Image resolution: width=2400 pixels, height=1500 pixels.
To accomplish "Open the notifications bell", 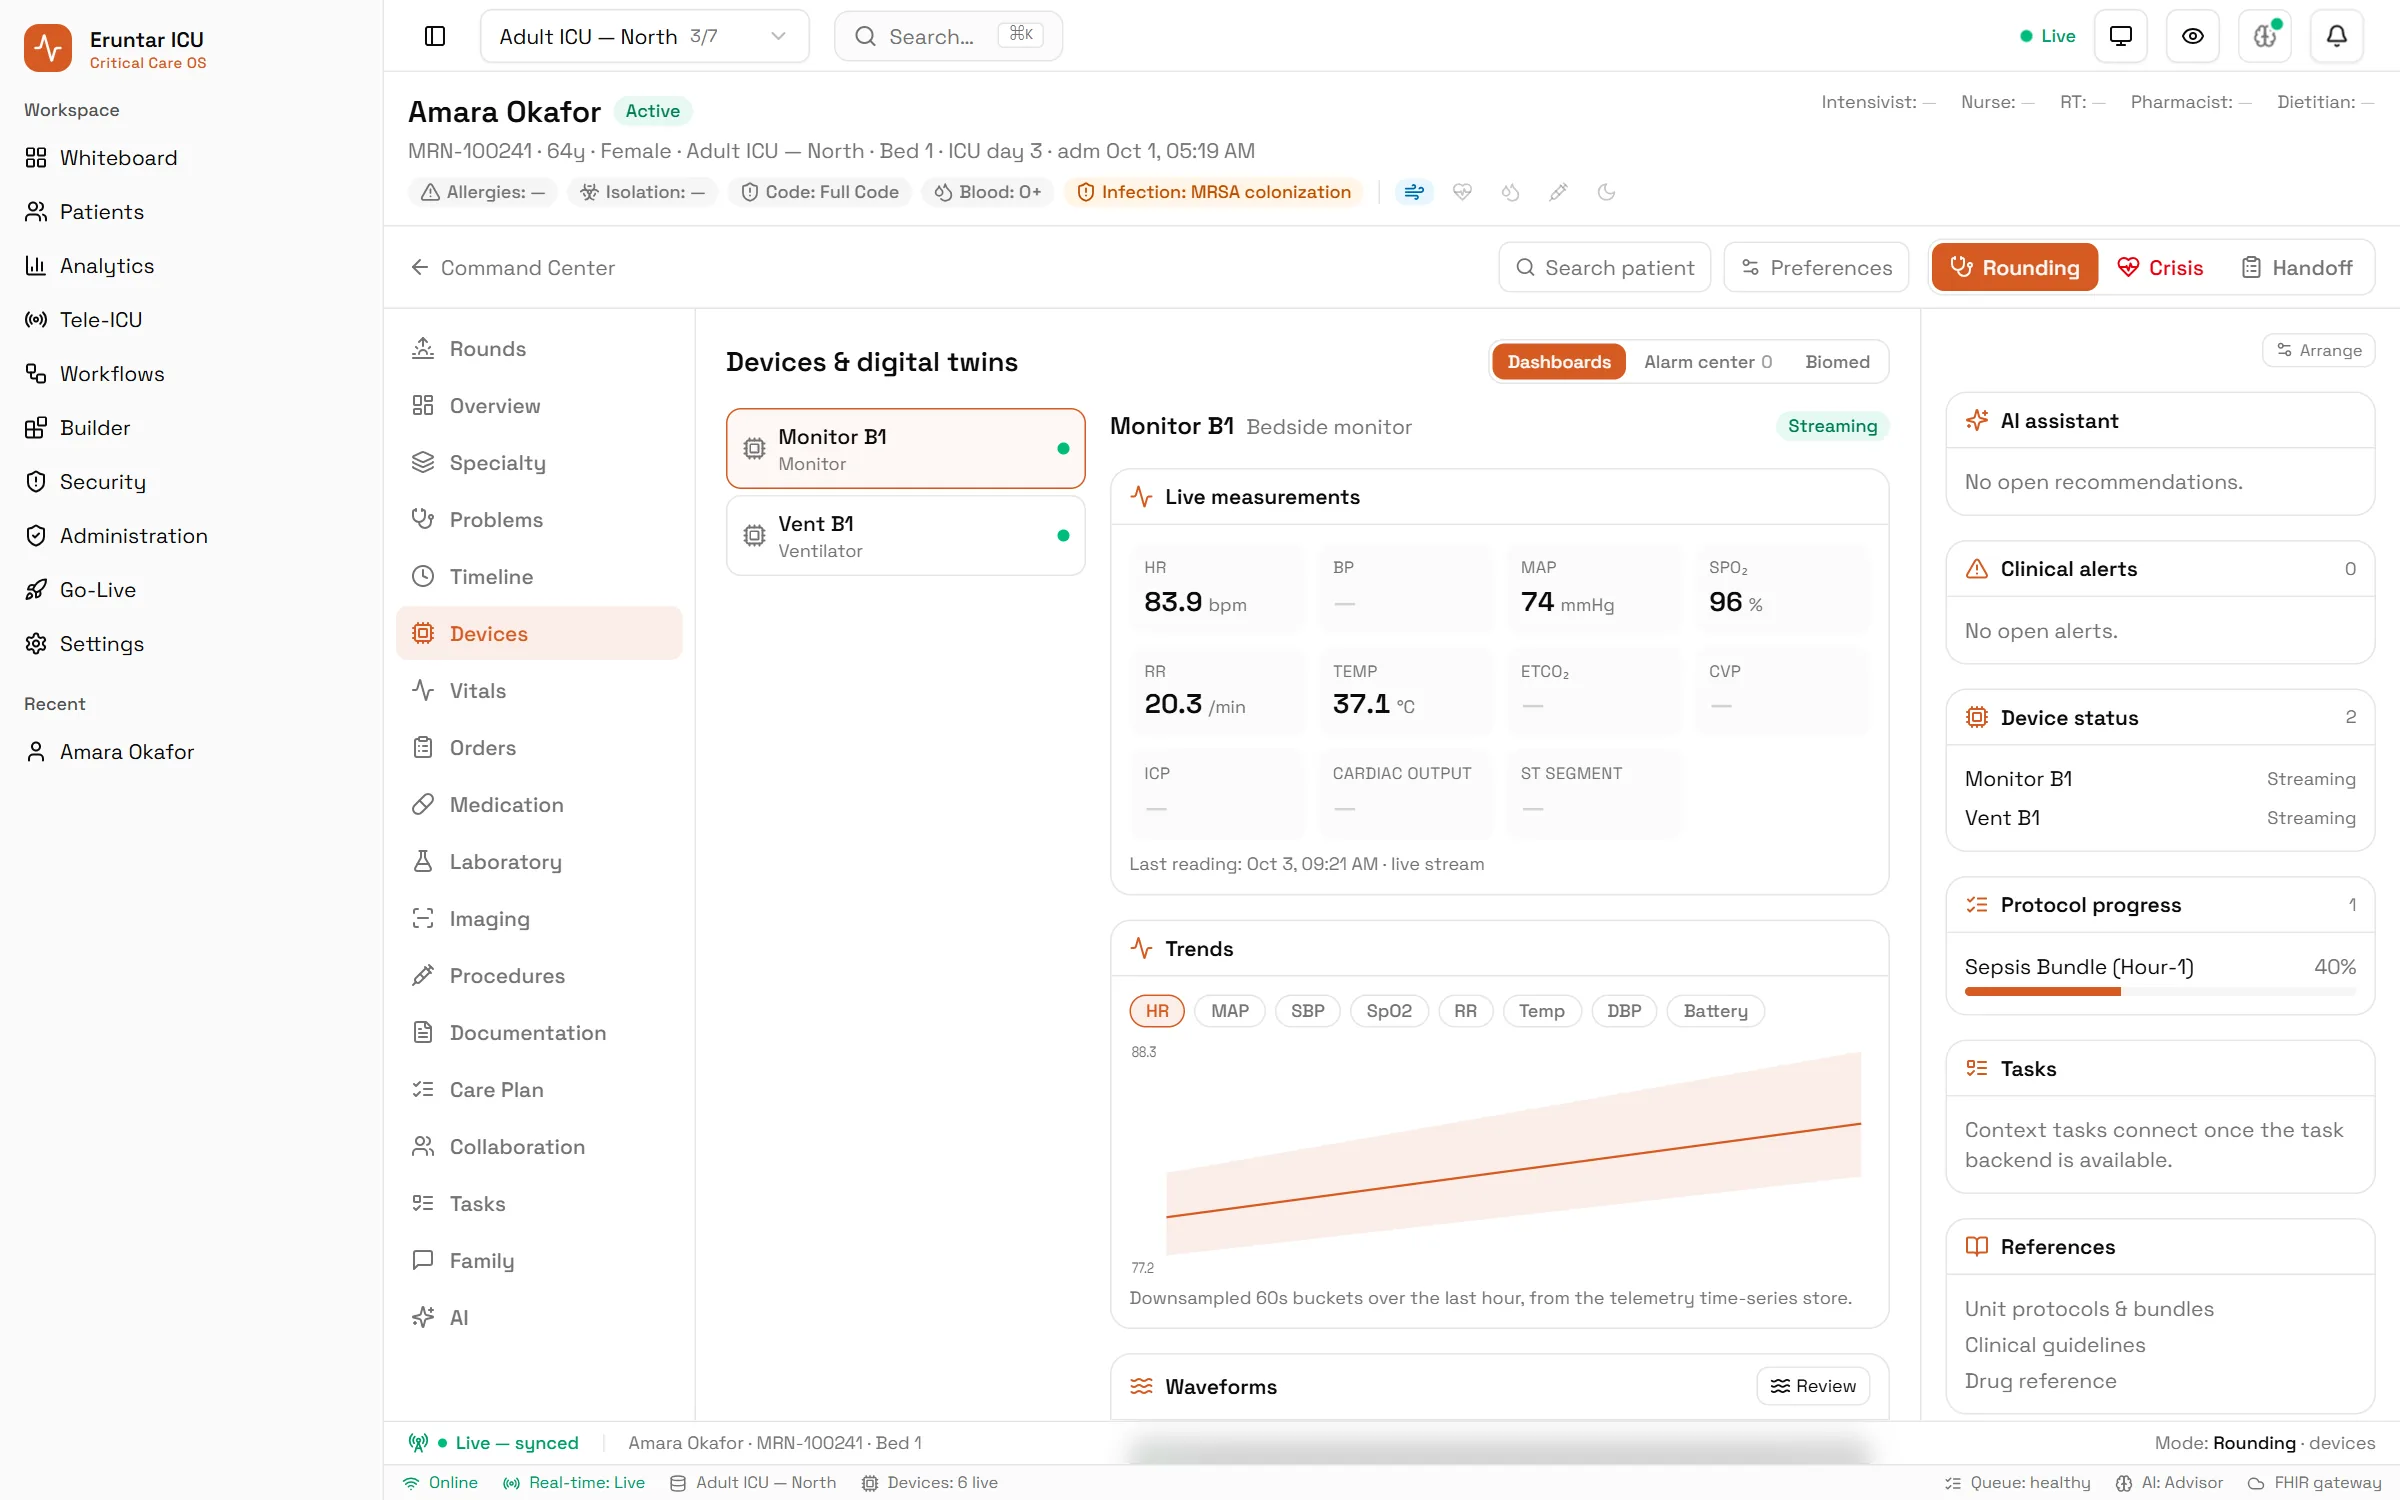I will pyautogui.click(x=2336, y=36).
